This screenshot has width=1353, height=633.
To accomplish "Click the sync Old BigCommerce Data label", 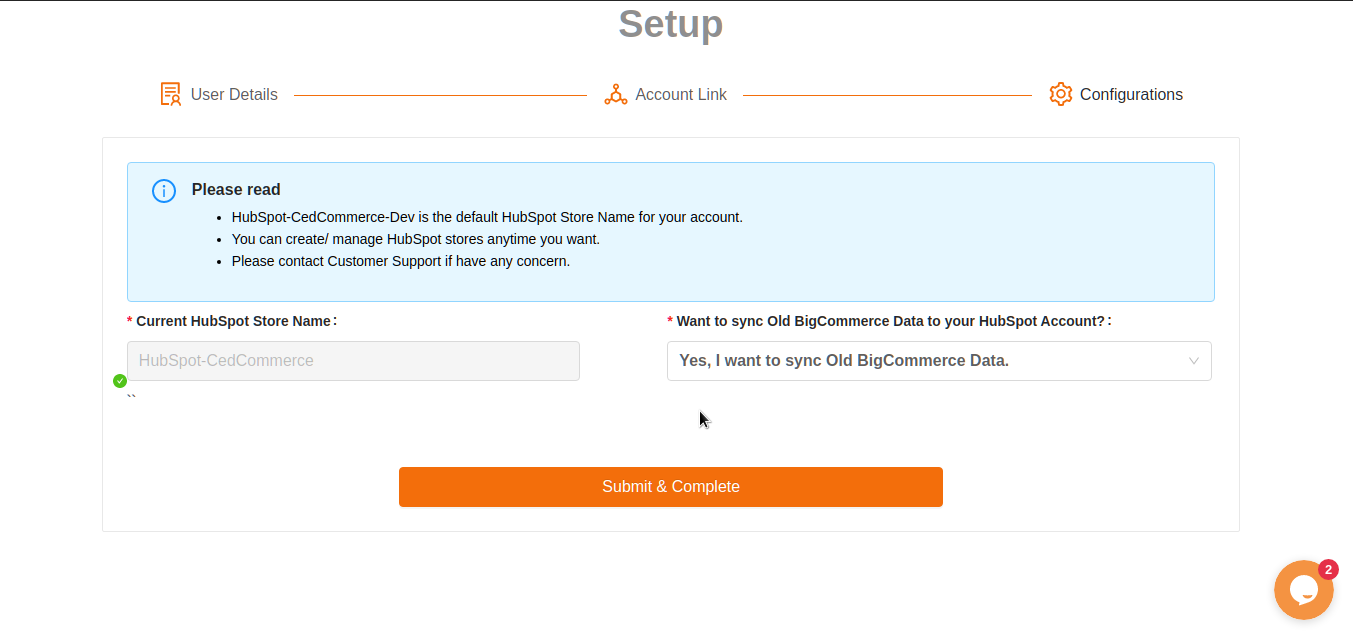I will (891, 321).
